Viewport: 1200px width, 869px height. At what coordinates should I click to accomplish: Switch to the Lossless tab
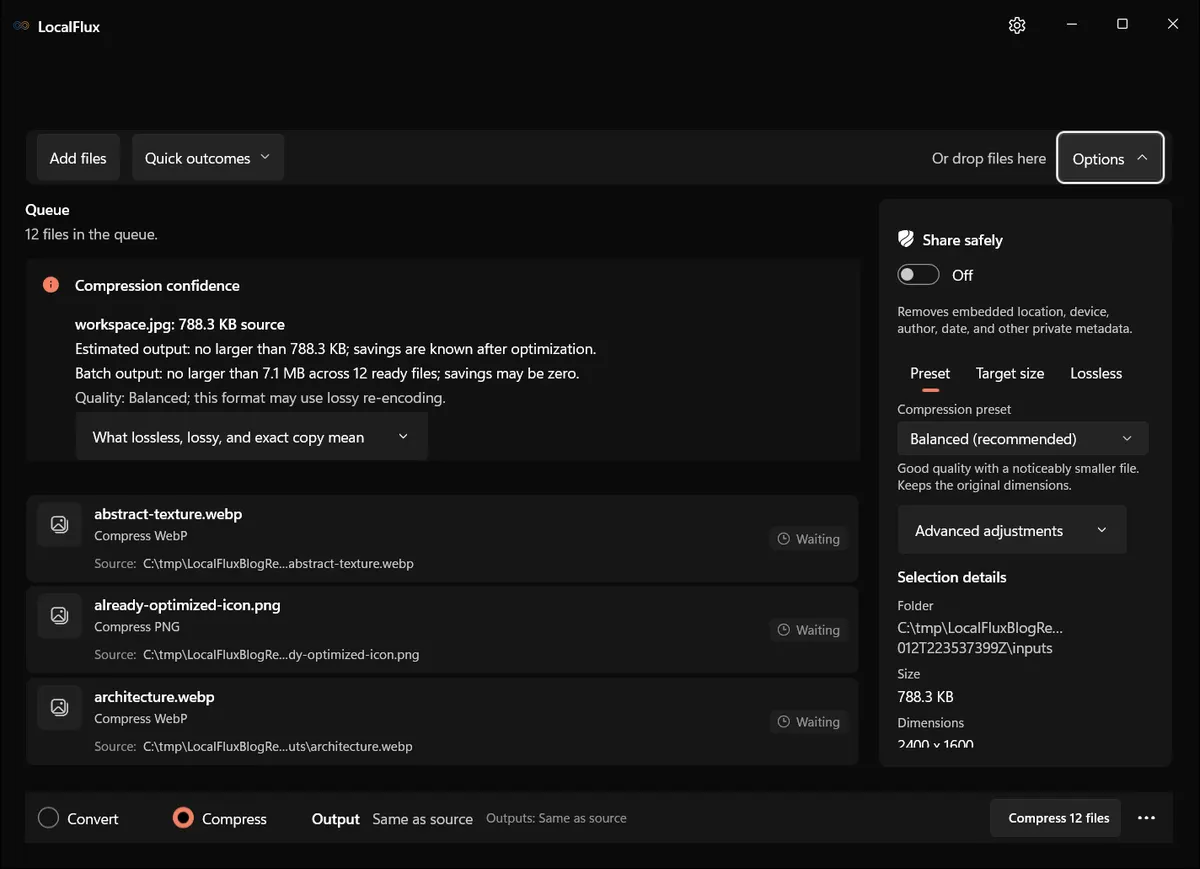pyautogui.click(x=1096, y=373)
